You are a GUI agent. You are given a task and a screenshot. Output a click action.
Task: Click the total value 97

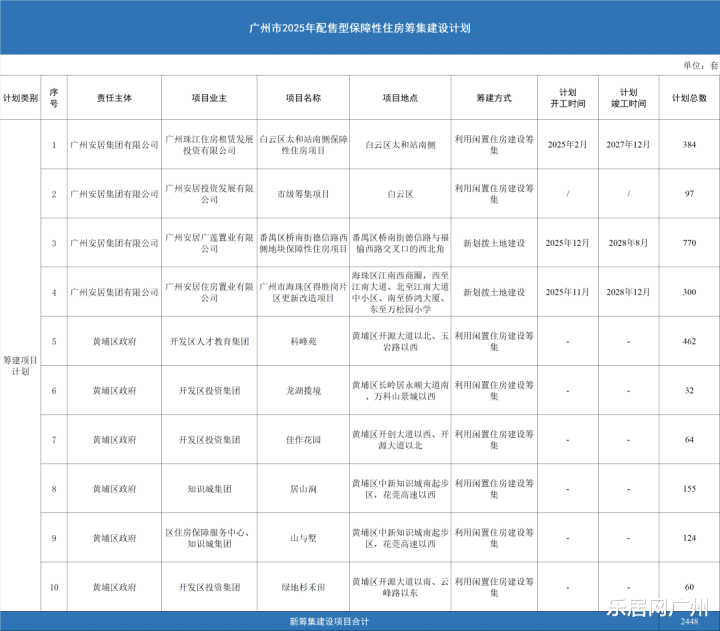[x=689, y=194]
